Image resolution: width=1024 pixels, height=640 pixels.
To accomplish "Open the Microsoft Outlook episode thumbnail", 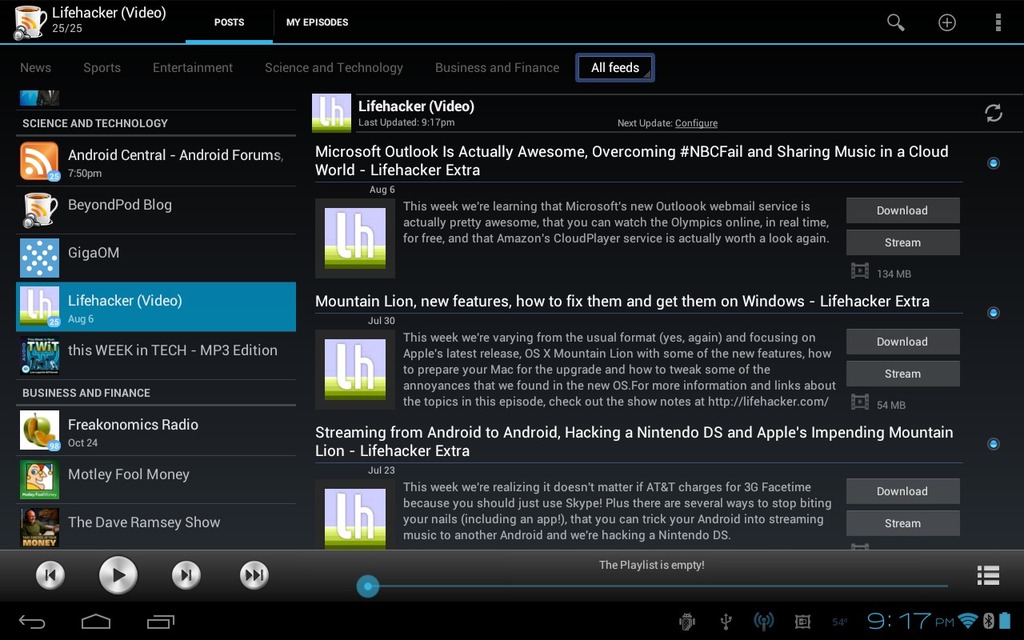I will (355, 238).
